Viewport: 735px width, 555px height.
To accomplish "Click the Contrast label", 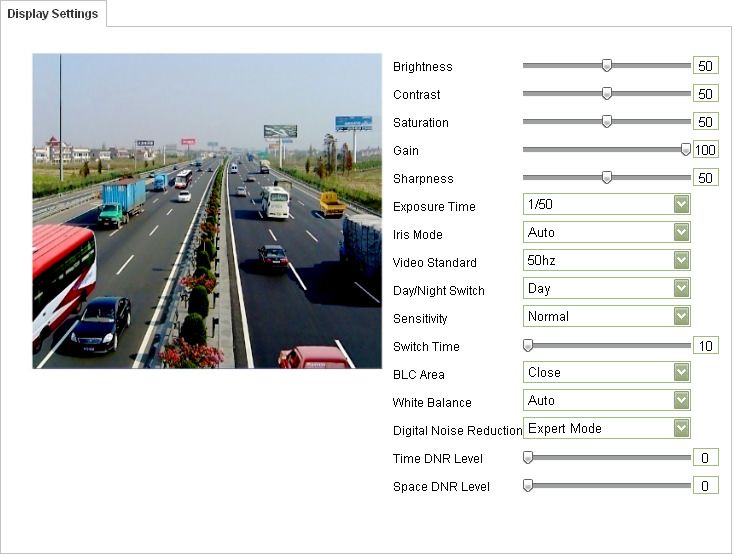I will coord(417,95).
